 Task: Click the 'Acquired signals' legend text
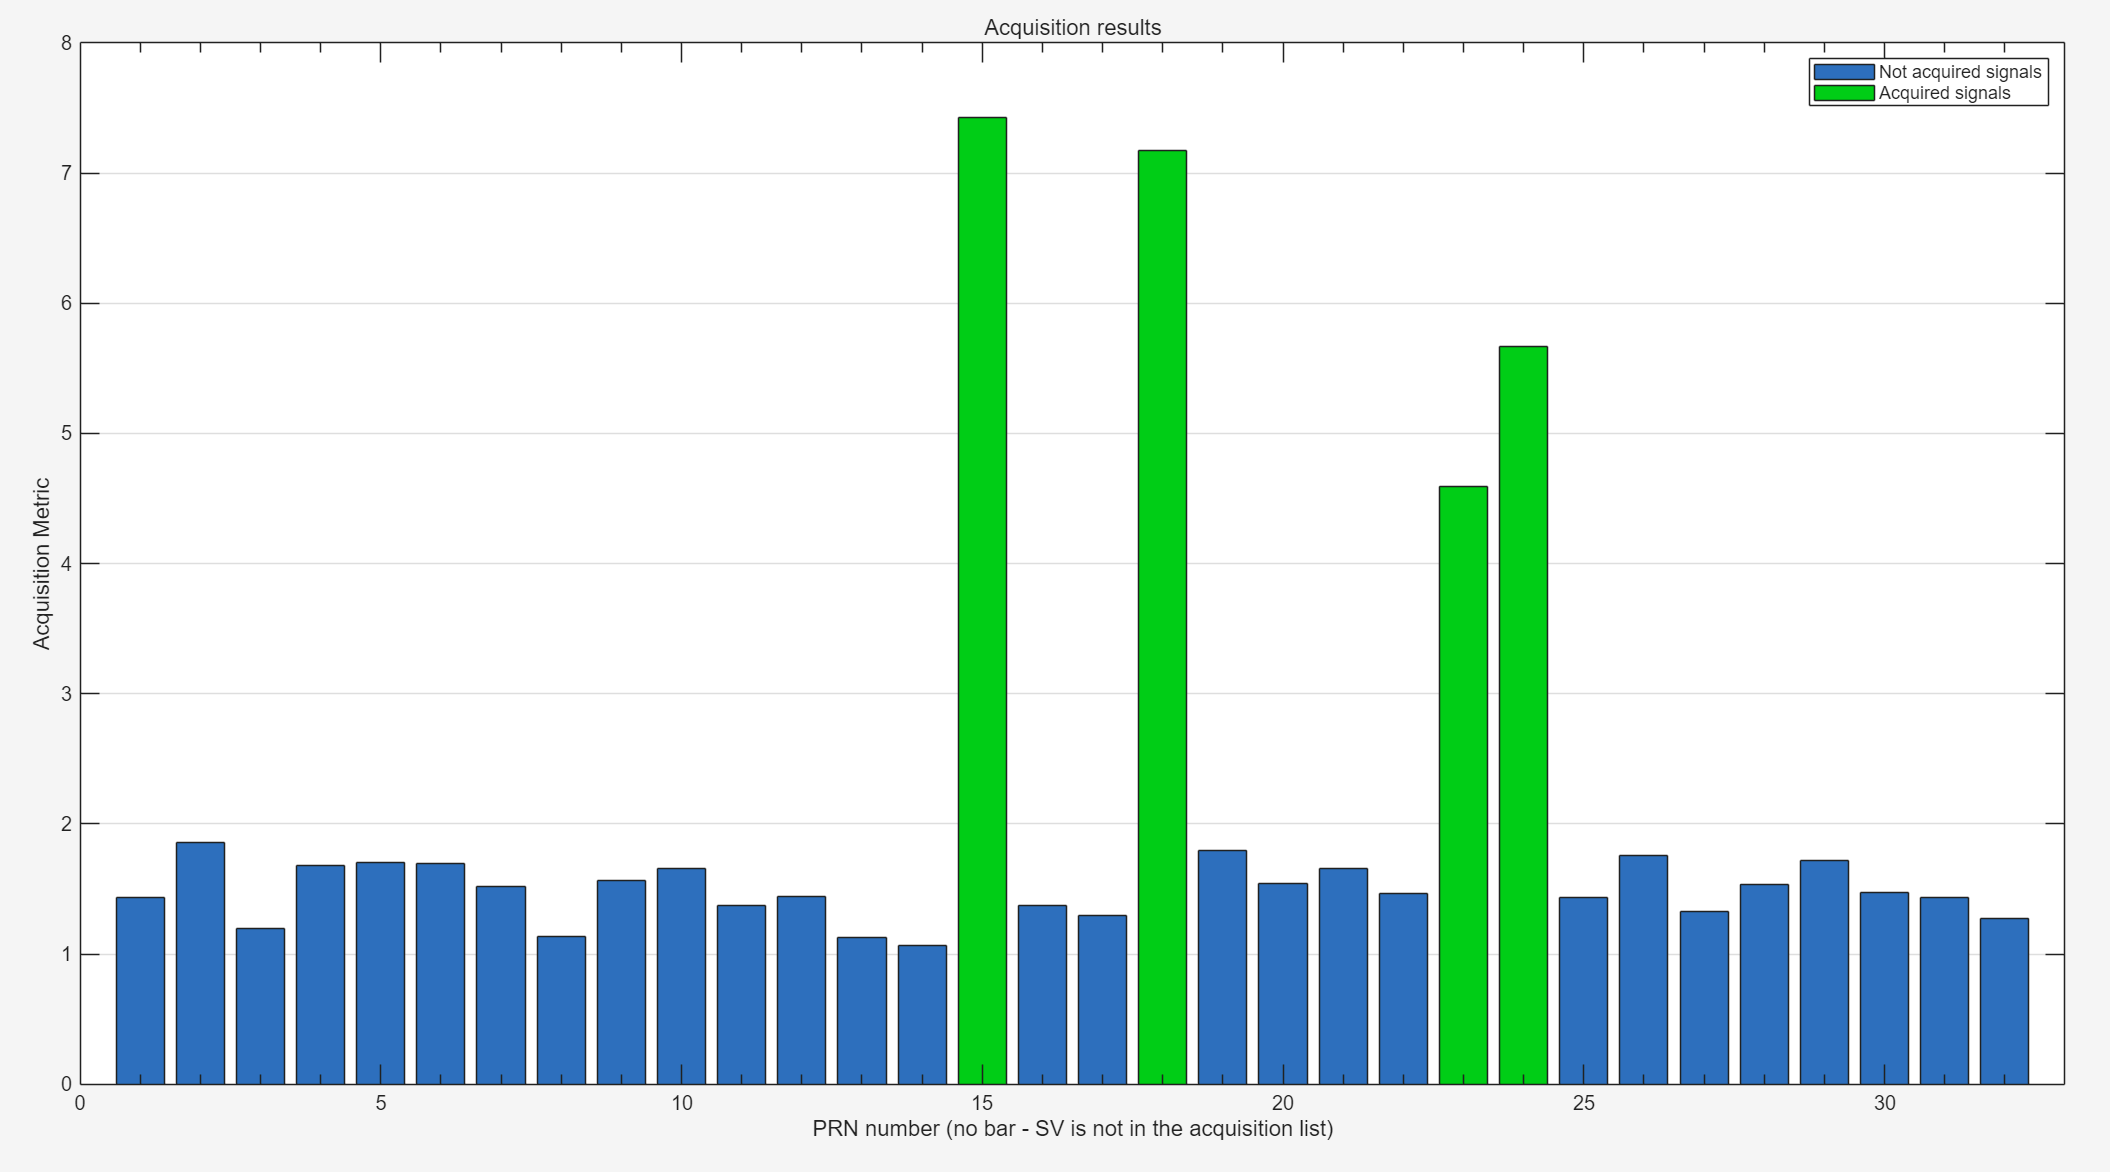point(1944,93)
